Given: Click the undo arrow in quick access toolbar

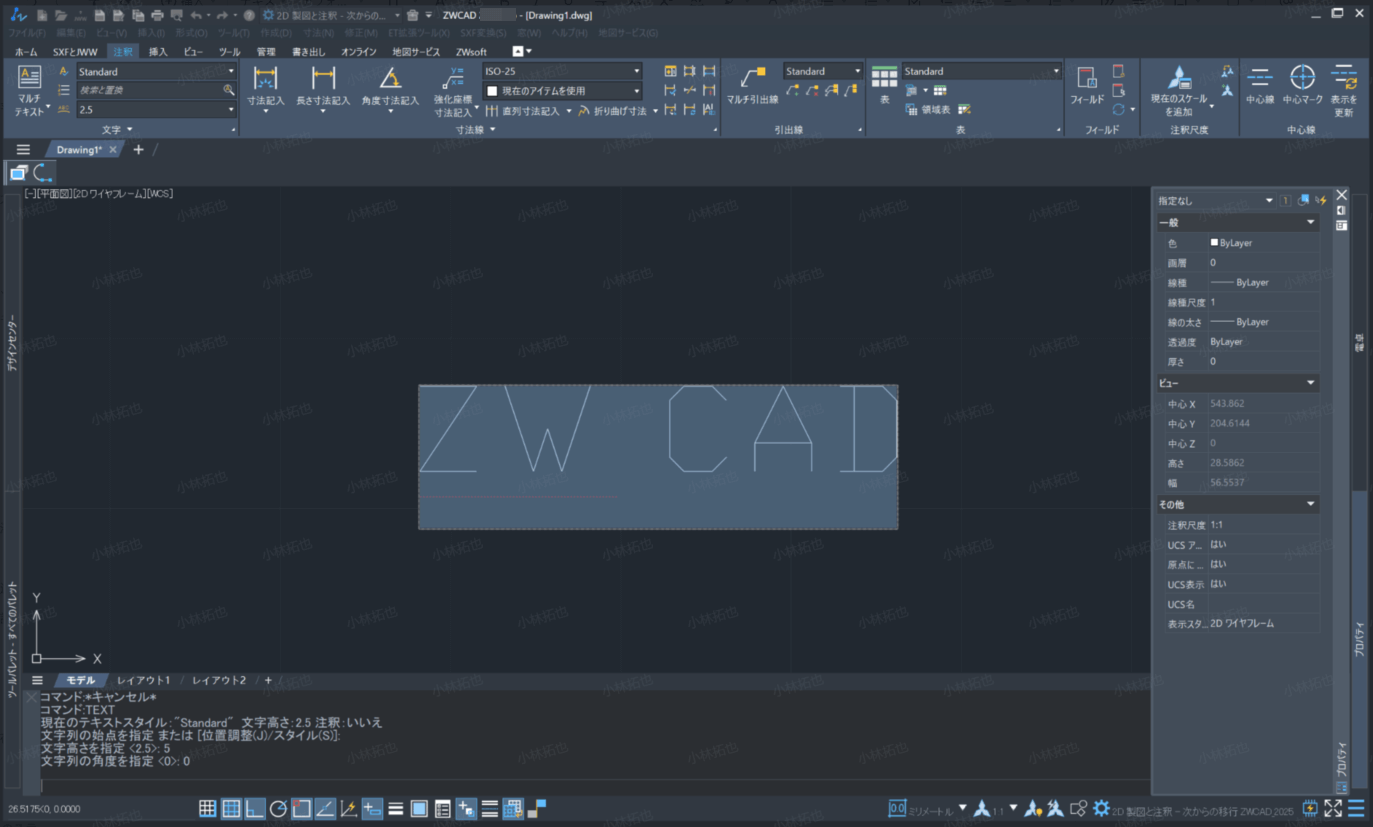Looking at the screenshot, I should coord(196,15).
